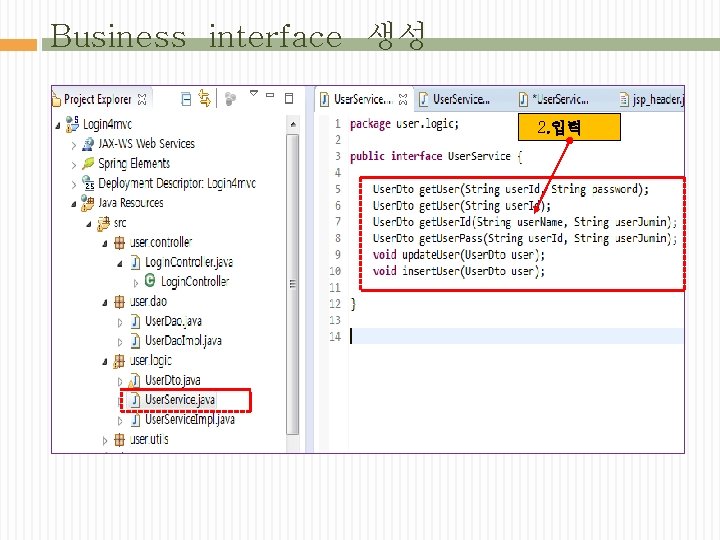
Task: Expand the UserDao.java node
Action: tap(120, 323)
